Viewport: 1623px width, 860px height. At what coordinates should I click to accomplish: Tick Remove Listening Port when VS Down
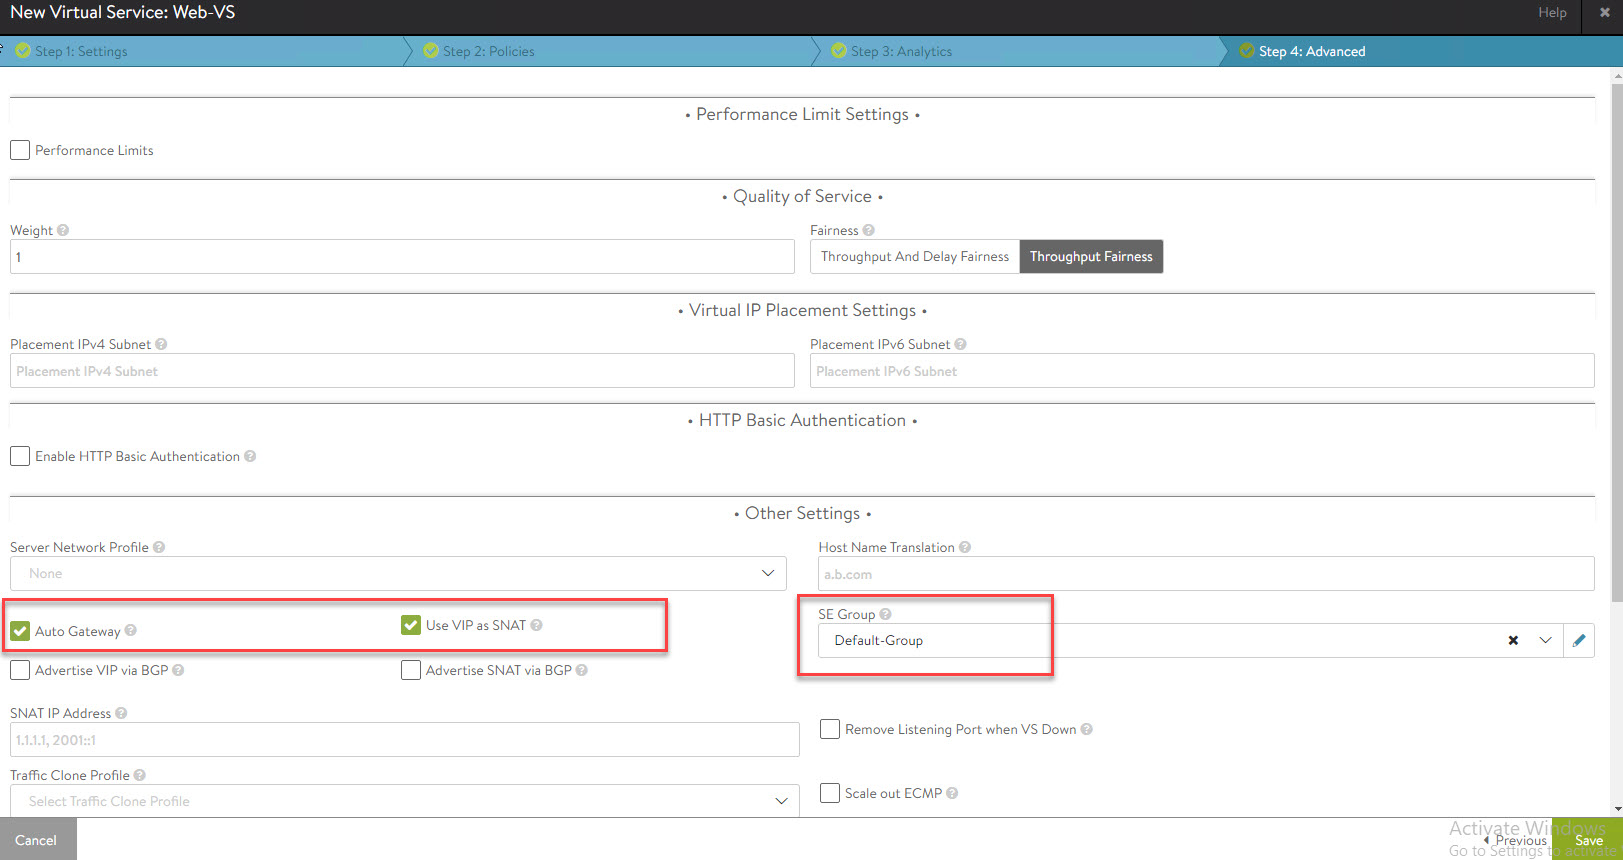point(830,729)
